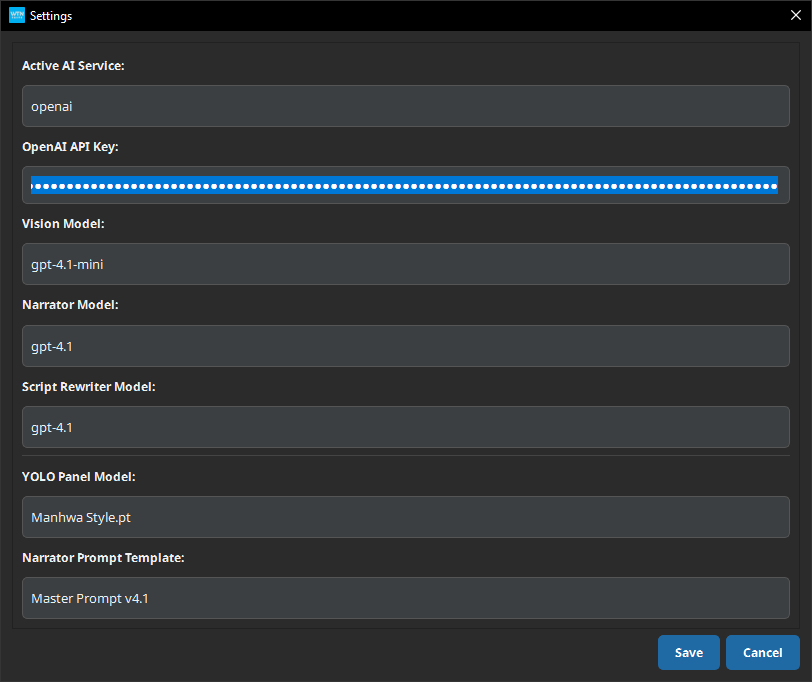The image size is (812, 682).
Task: Open the Script Rewriter Model dropdown
Action: pyautogui.click(x=405, y=427)
